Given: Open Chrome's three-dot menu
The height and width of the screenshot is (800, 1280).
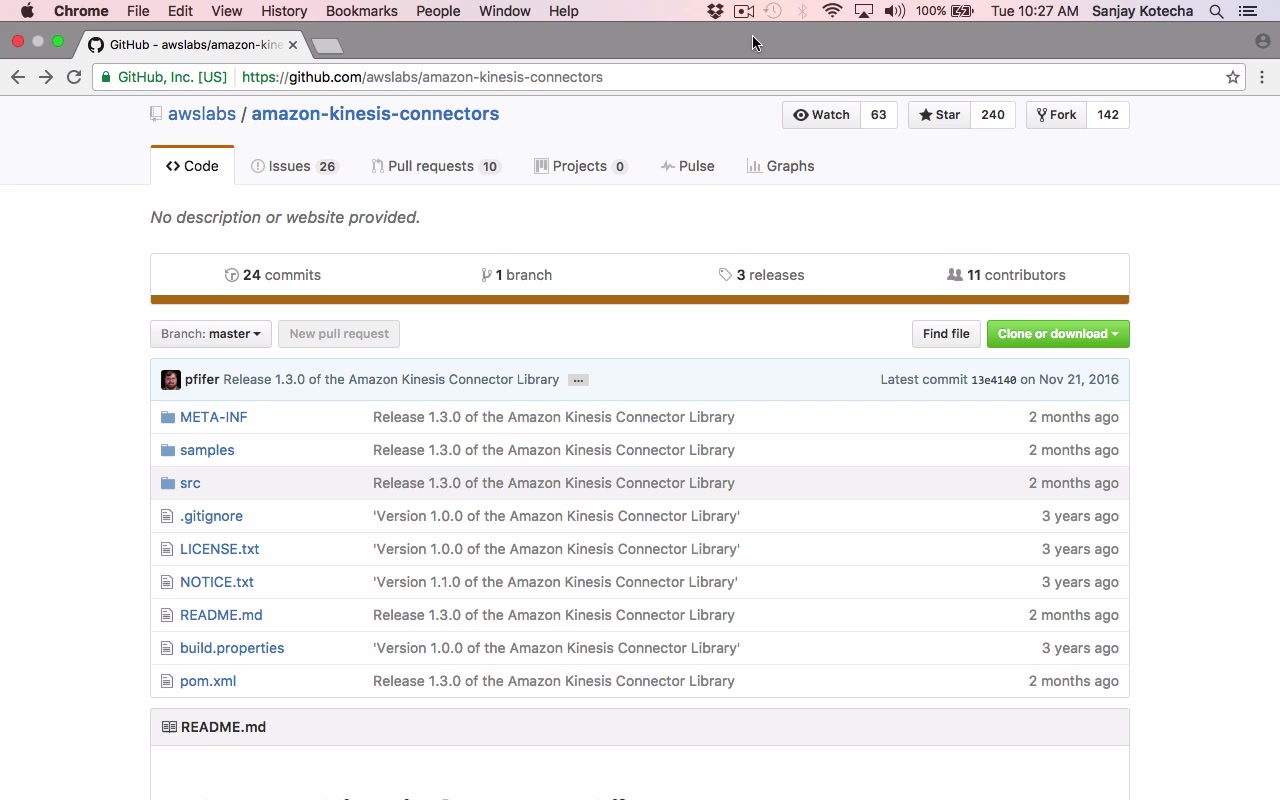Looking at the screenshot, I should pos(1262,77).
